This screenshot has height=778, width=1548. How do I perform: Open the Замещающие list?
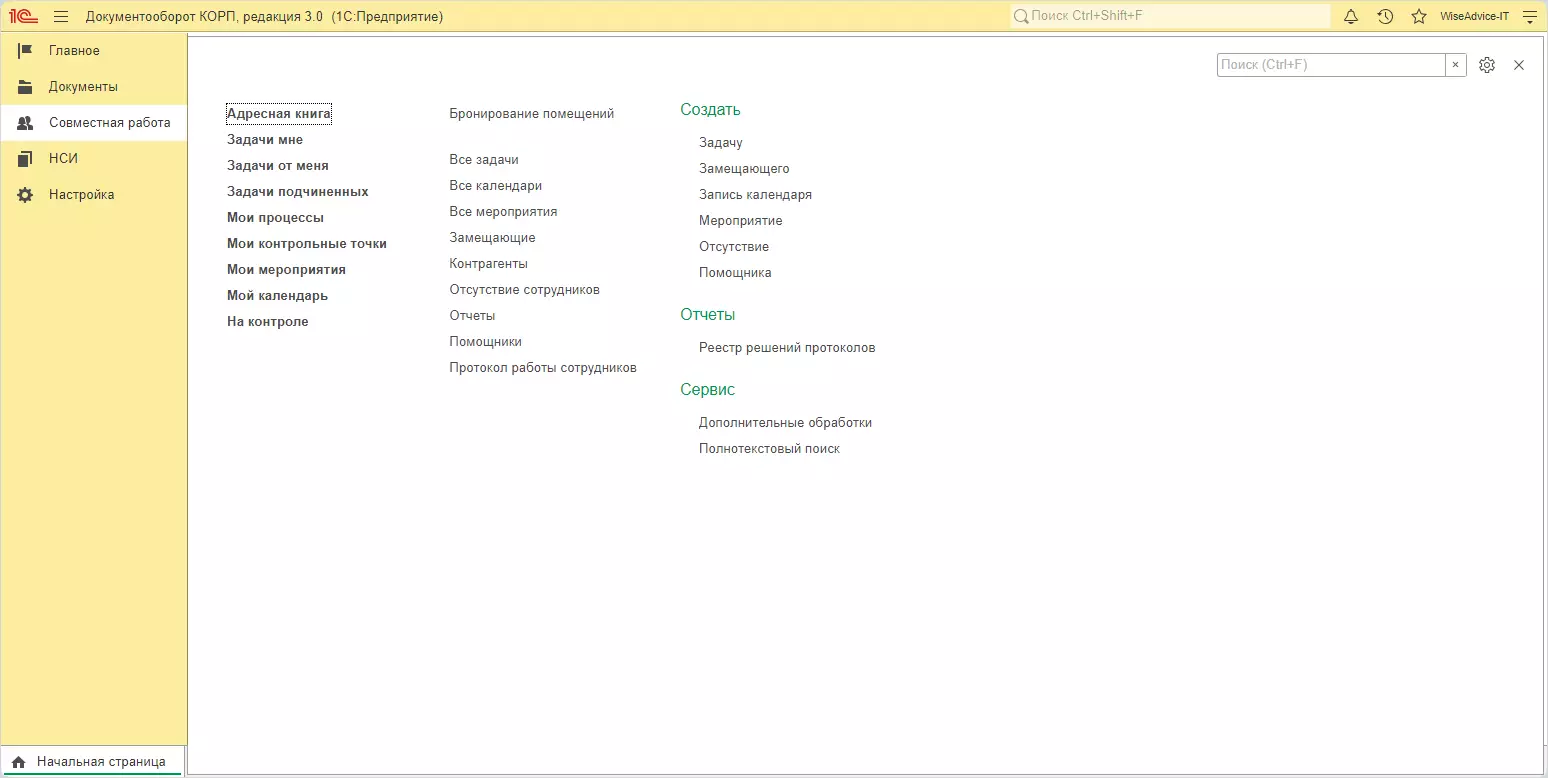(x=492, y=238)
